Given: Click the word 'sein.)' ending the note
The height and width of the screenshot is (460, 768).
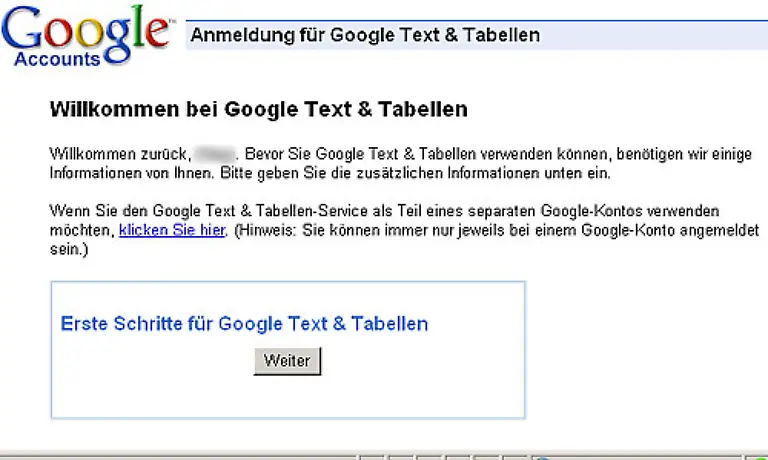Looking at the screenshot, I should click(x=69, y=249).
